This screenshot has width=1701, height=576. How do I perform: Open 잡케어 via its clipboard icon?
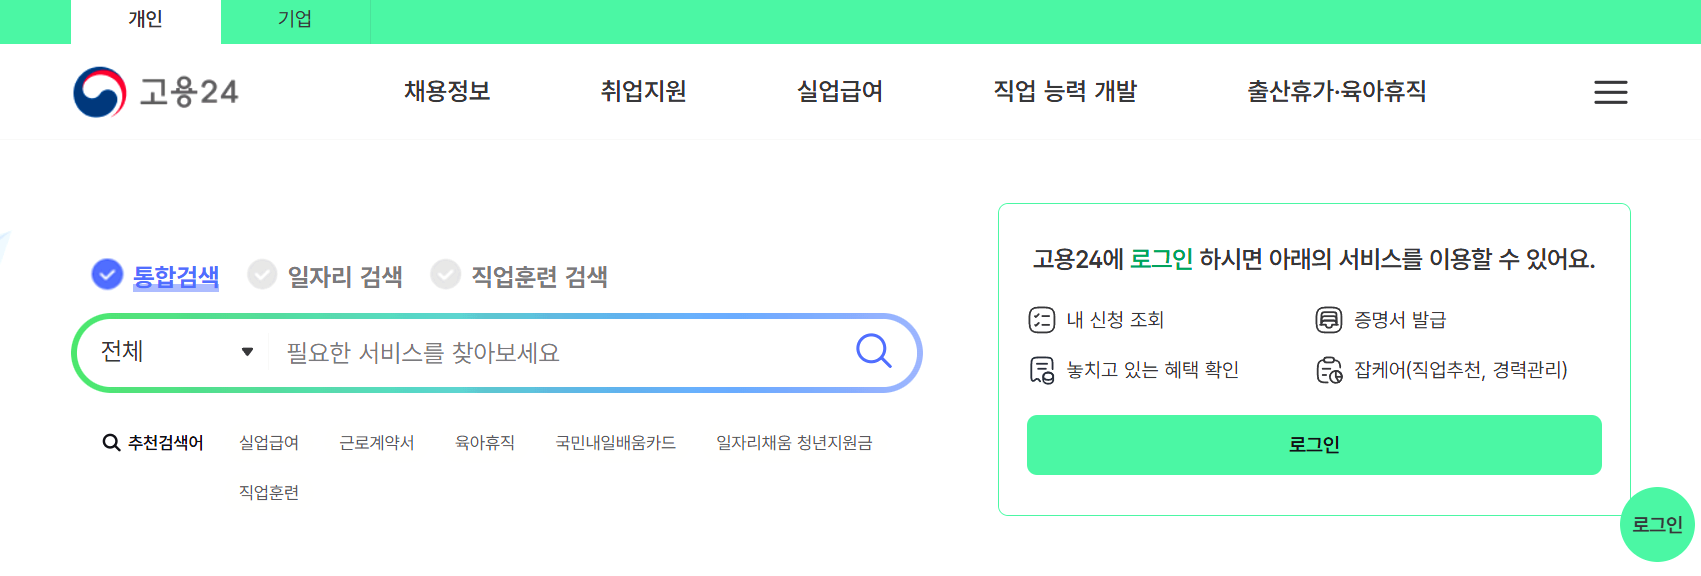[1329, 369]
